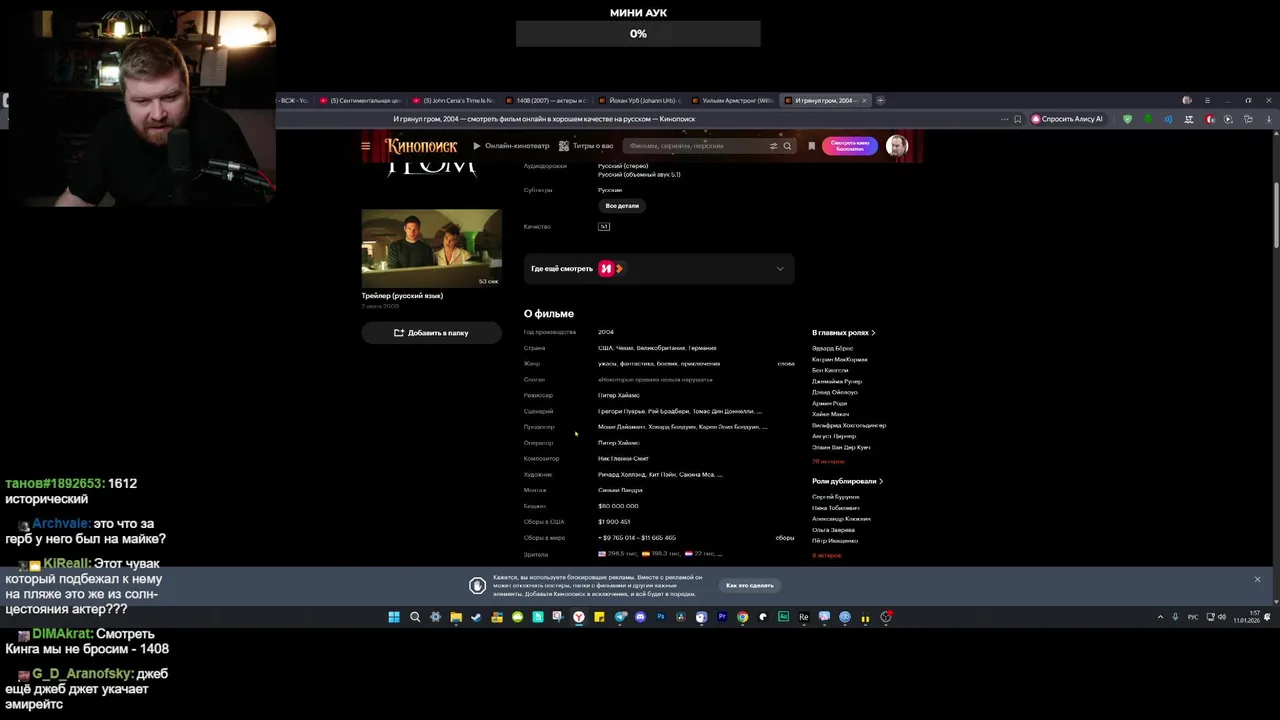Image resolution: width=1280 pixels, height=720 pixels.
Task: Open Онлайн-кинотеатр section
Action: click(x=511, y=146)
